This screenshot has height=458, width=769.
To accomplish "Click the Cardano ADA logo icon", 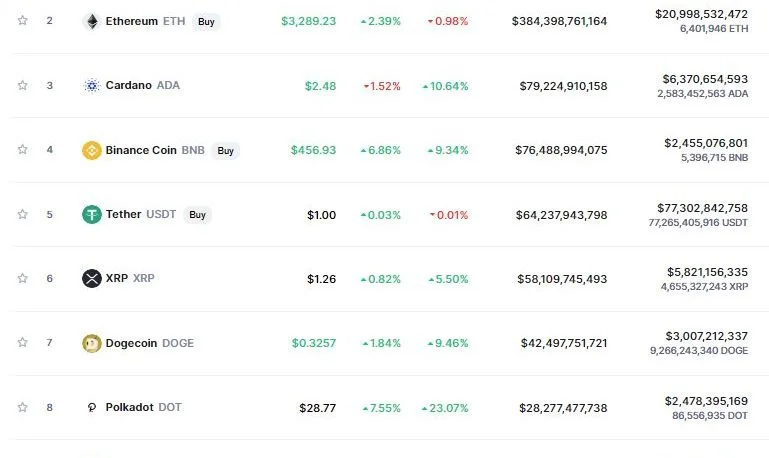I will pos(92,86).
